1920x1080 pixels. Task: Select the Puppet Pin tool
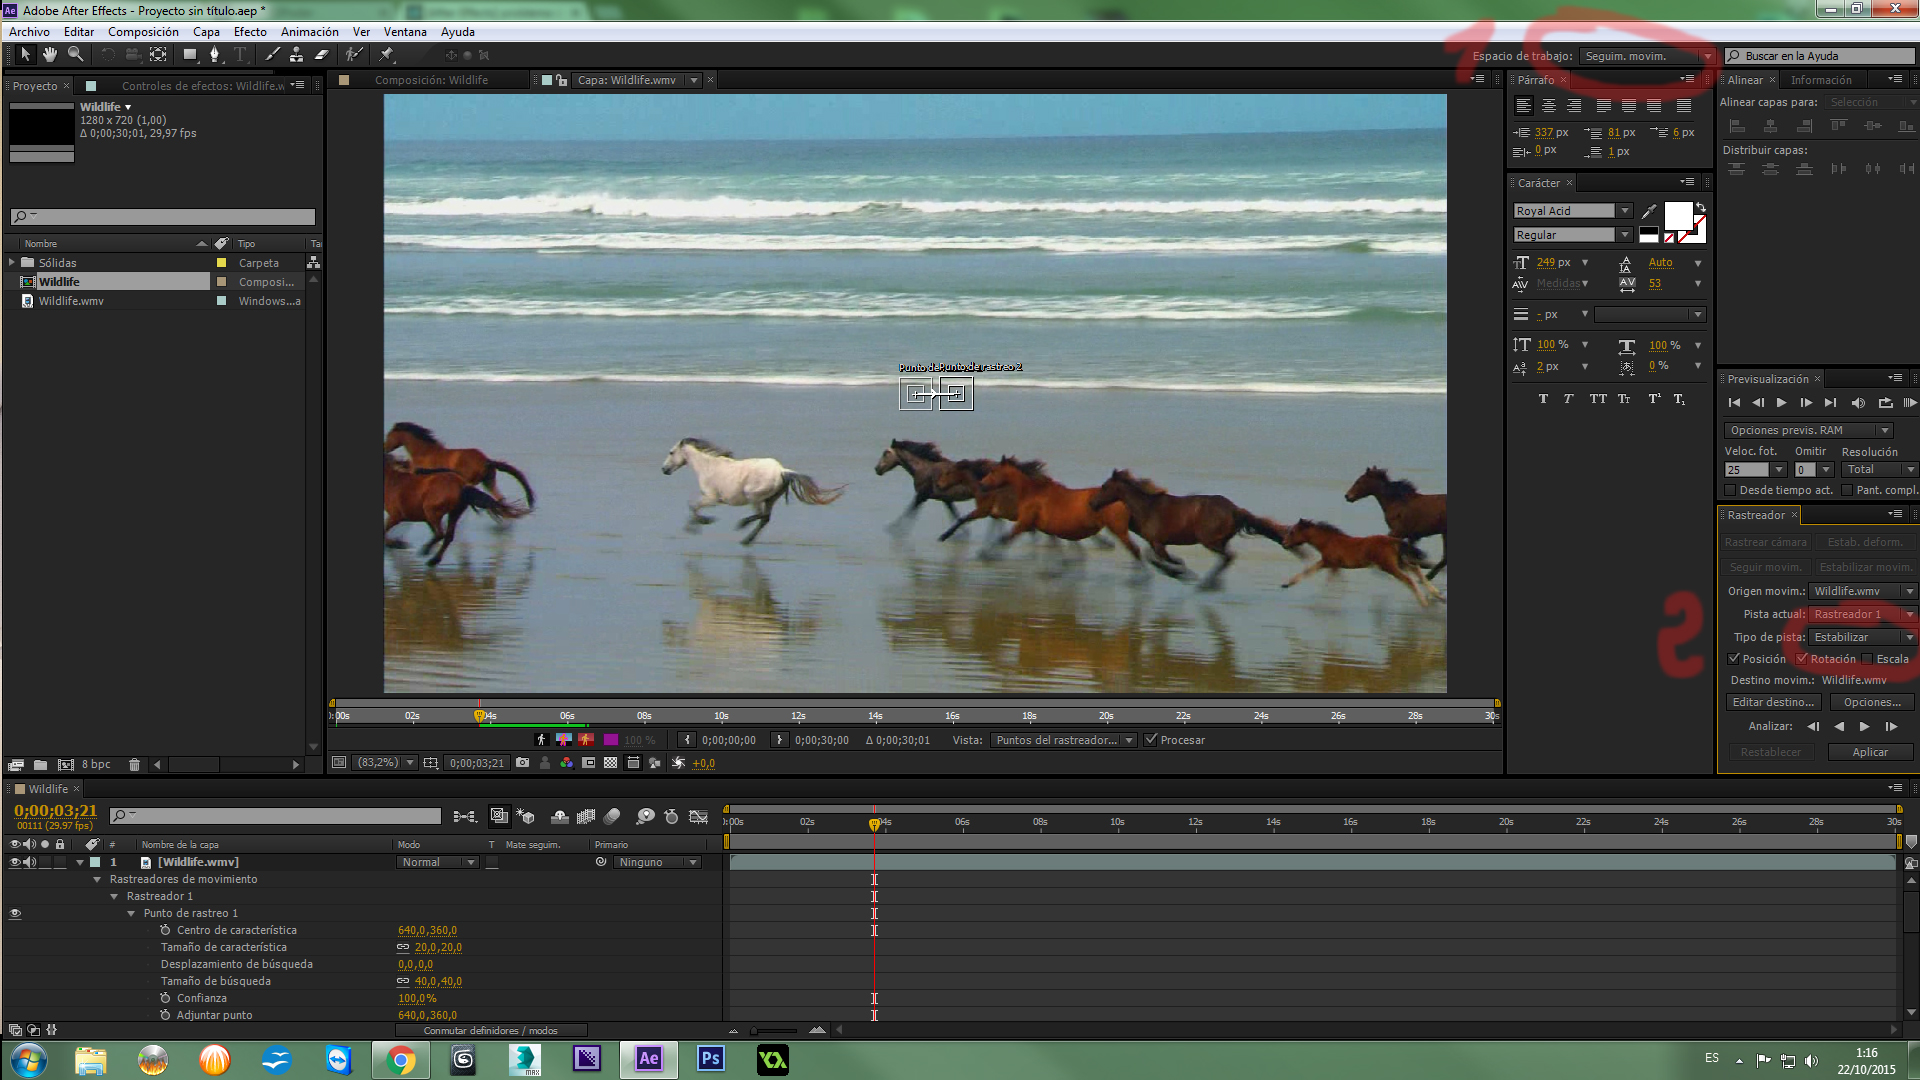[x=387, y=55]
